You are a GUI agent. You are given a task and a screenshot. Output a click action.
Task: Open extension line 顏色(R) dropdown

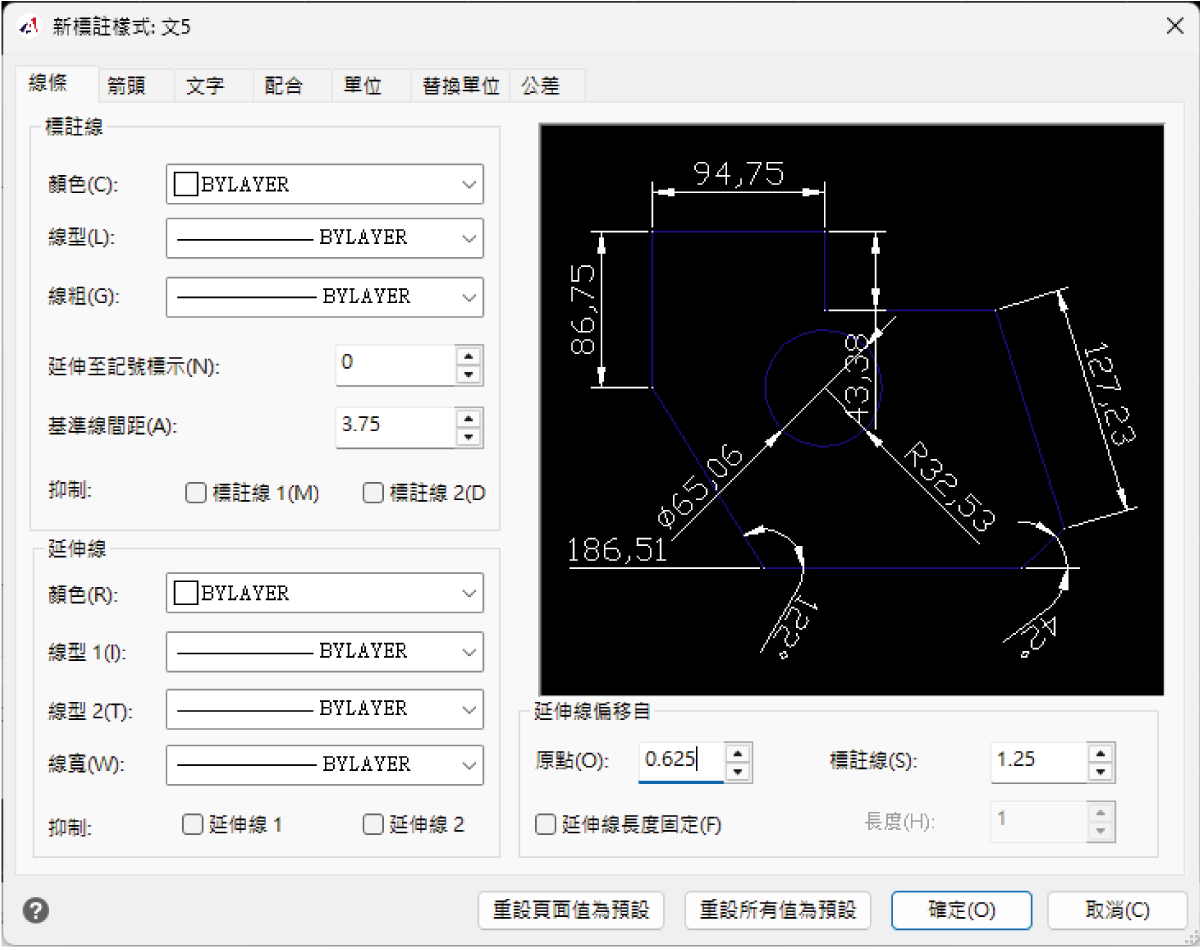pos(325,593)
